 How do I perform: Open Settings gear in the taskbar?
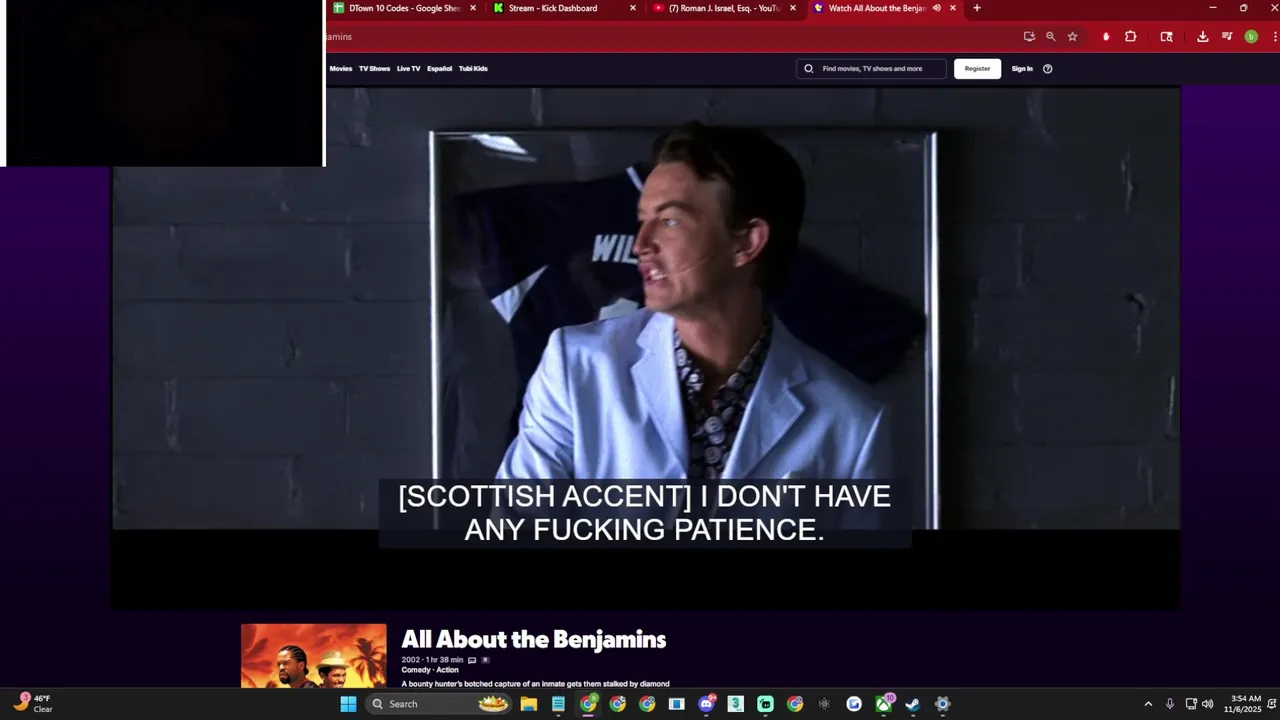pos(942,704)
